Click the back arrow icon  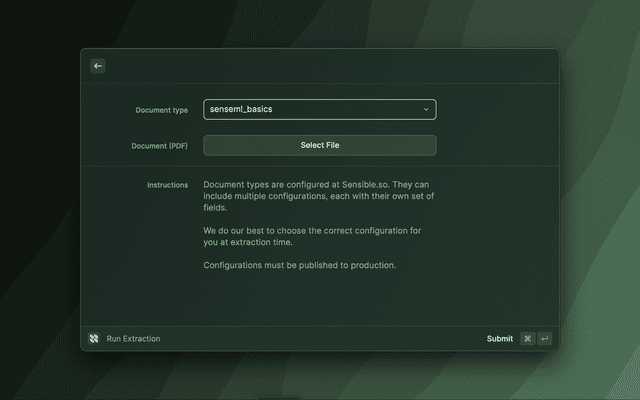(98, 66)
